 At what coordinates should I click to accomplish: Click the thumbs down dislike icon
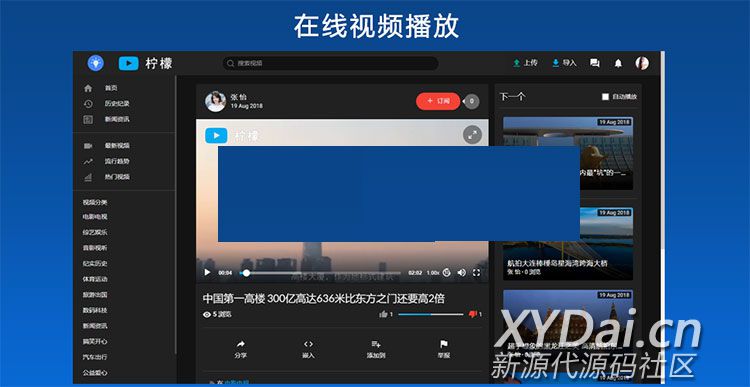coord(473,314)
